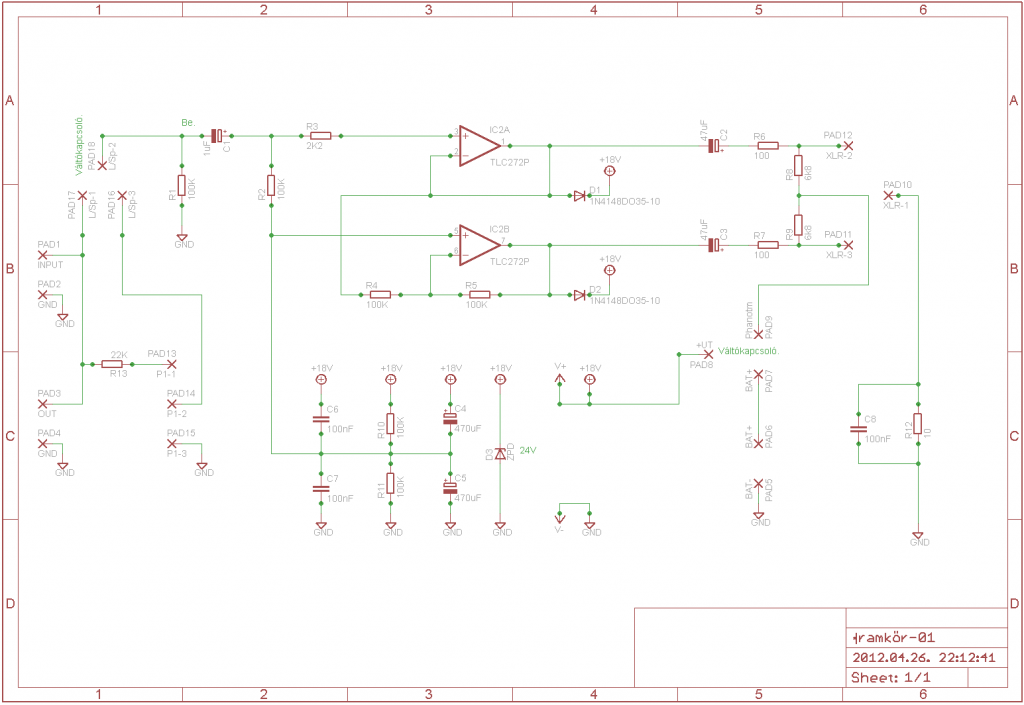Select the C8 100nF capacitor symbol
The width and height of the screenshot is (1024, 705).
pos(858,429)
